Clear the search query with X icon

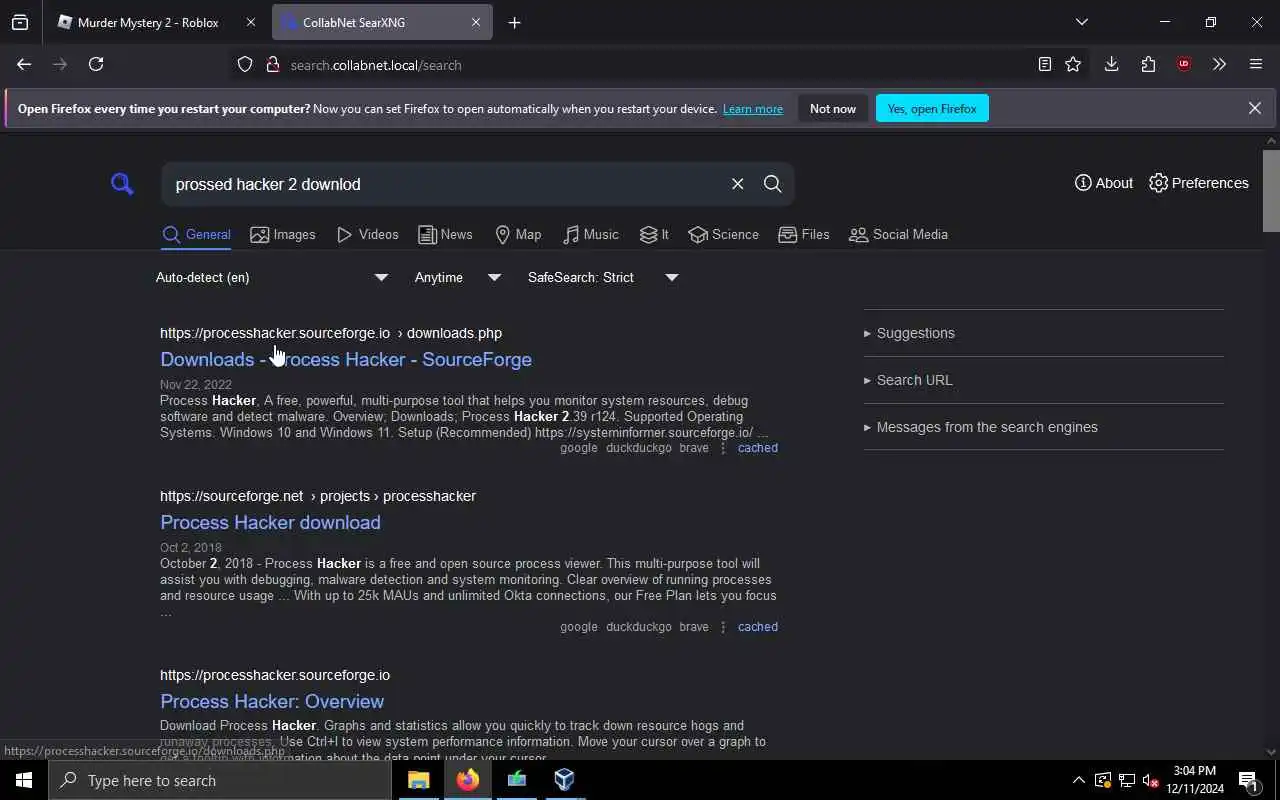coord(737,184)
